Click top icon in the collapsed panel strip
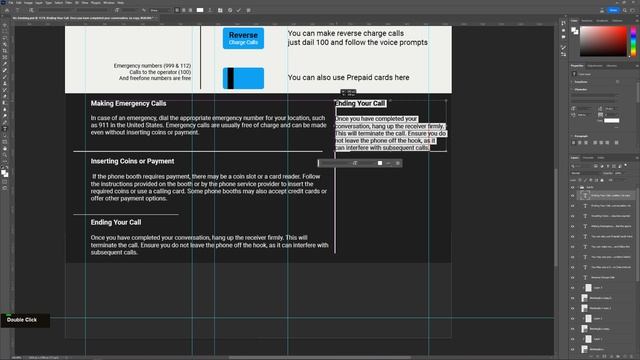 tap(564, 23)
